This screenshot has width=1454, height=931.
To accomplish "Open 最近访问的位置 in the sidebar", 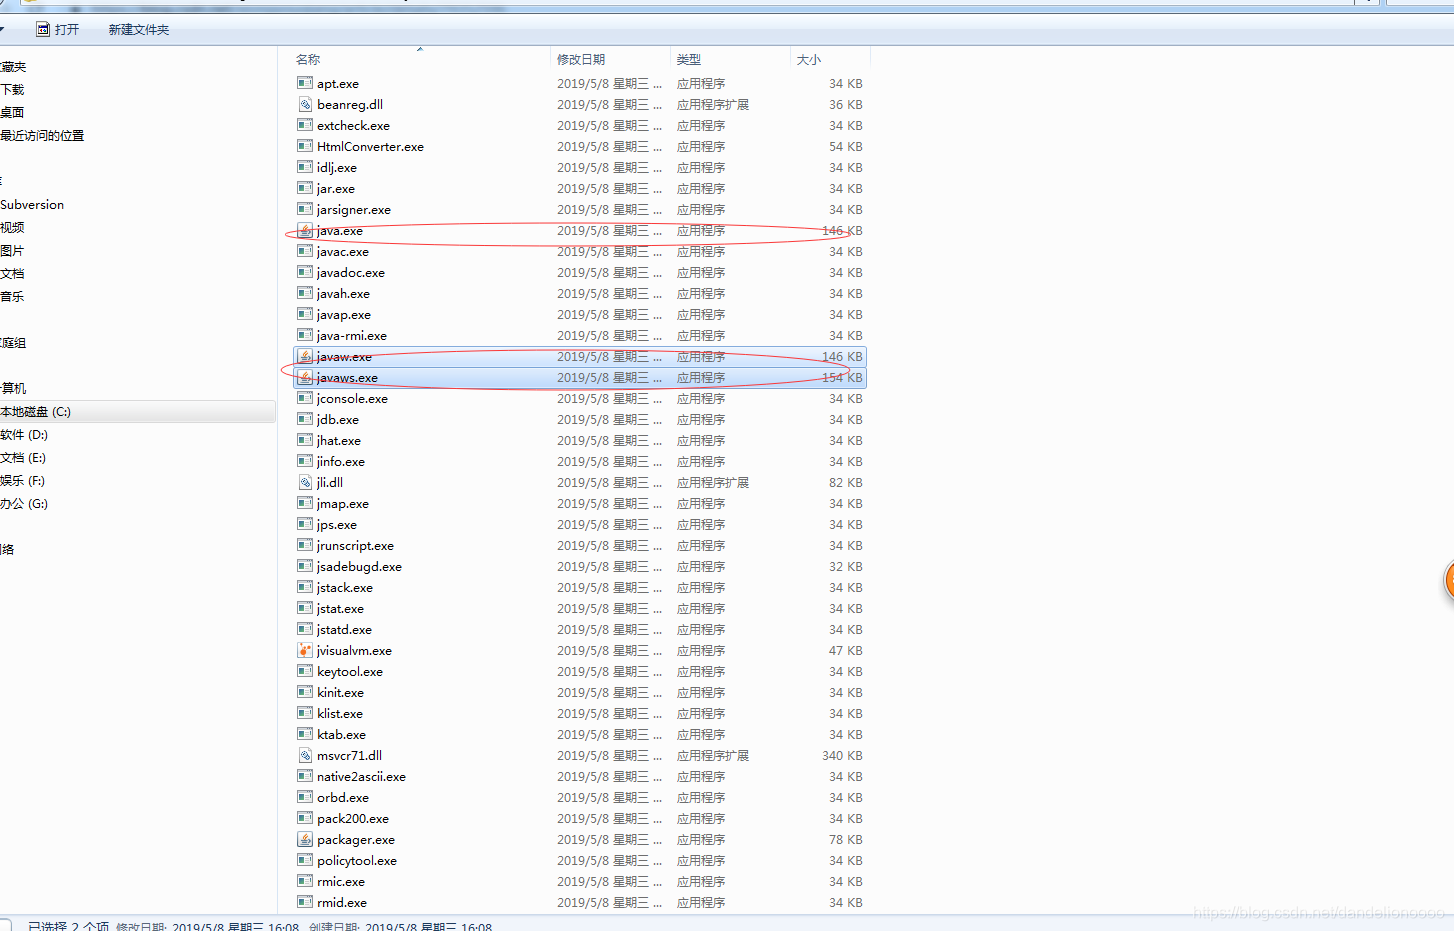I will coord(42,136).
